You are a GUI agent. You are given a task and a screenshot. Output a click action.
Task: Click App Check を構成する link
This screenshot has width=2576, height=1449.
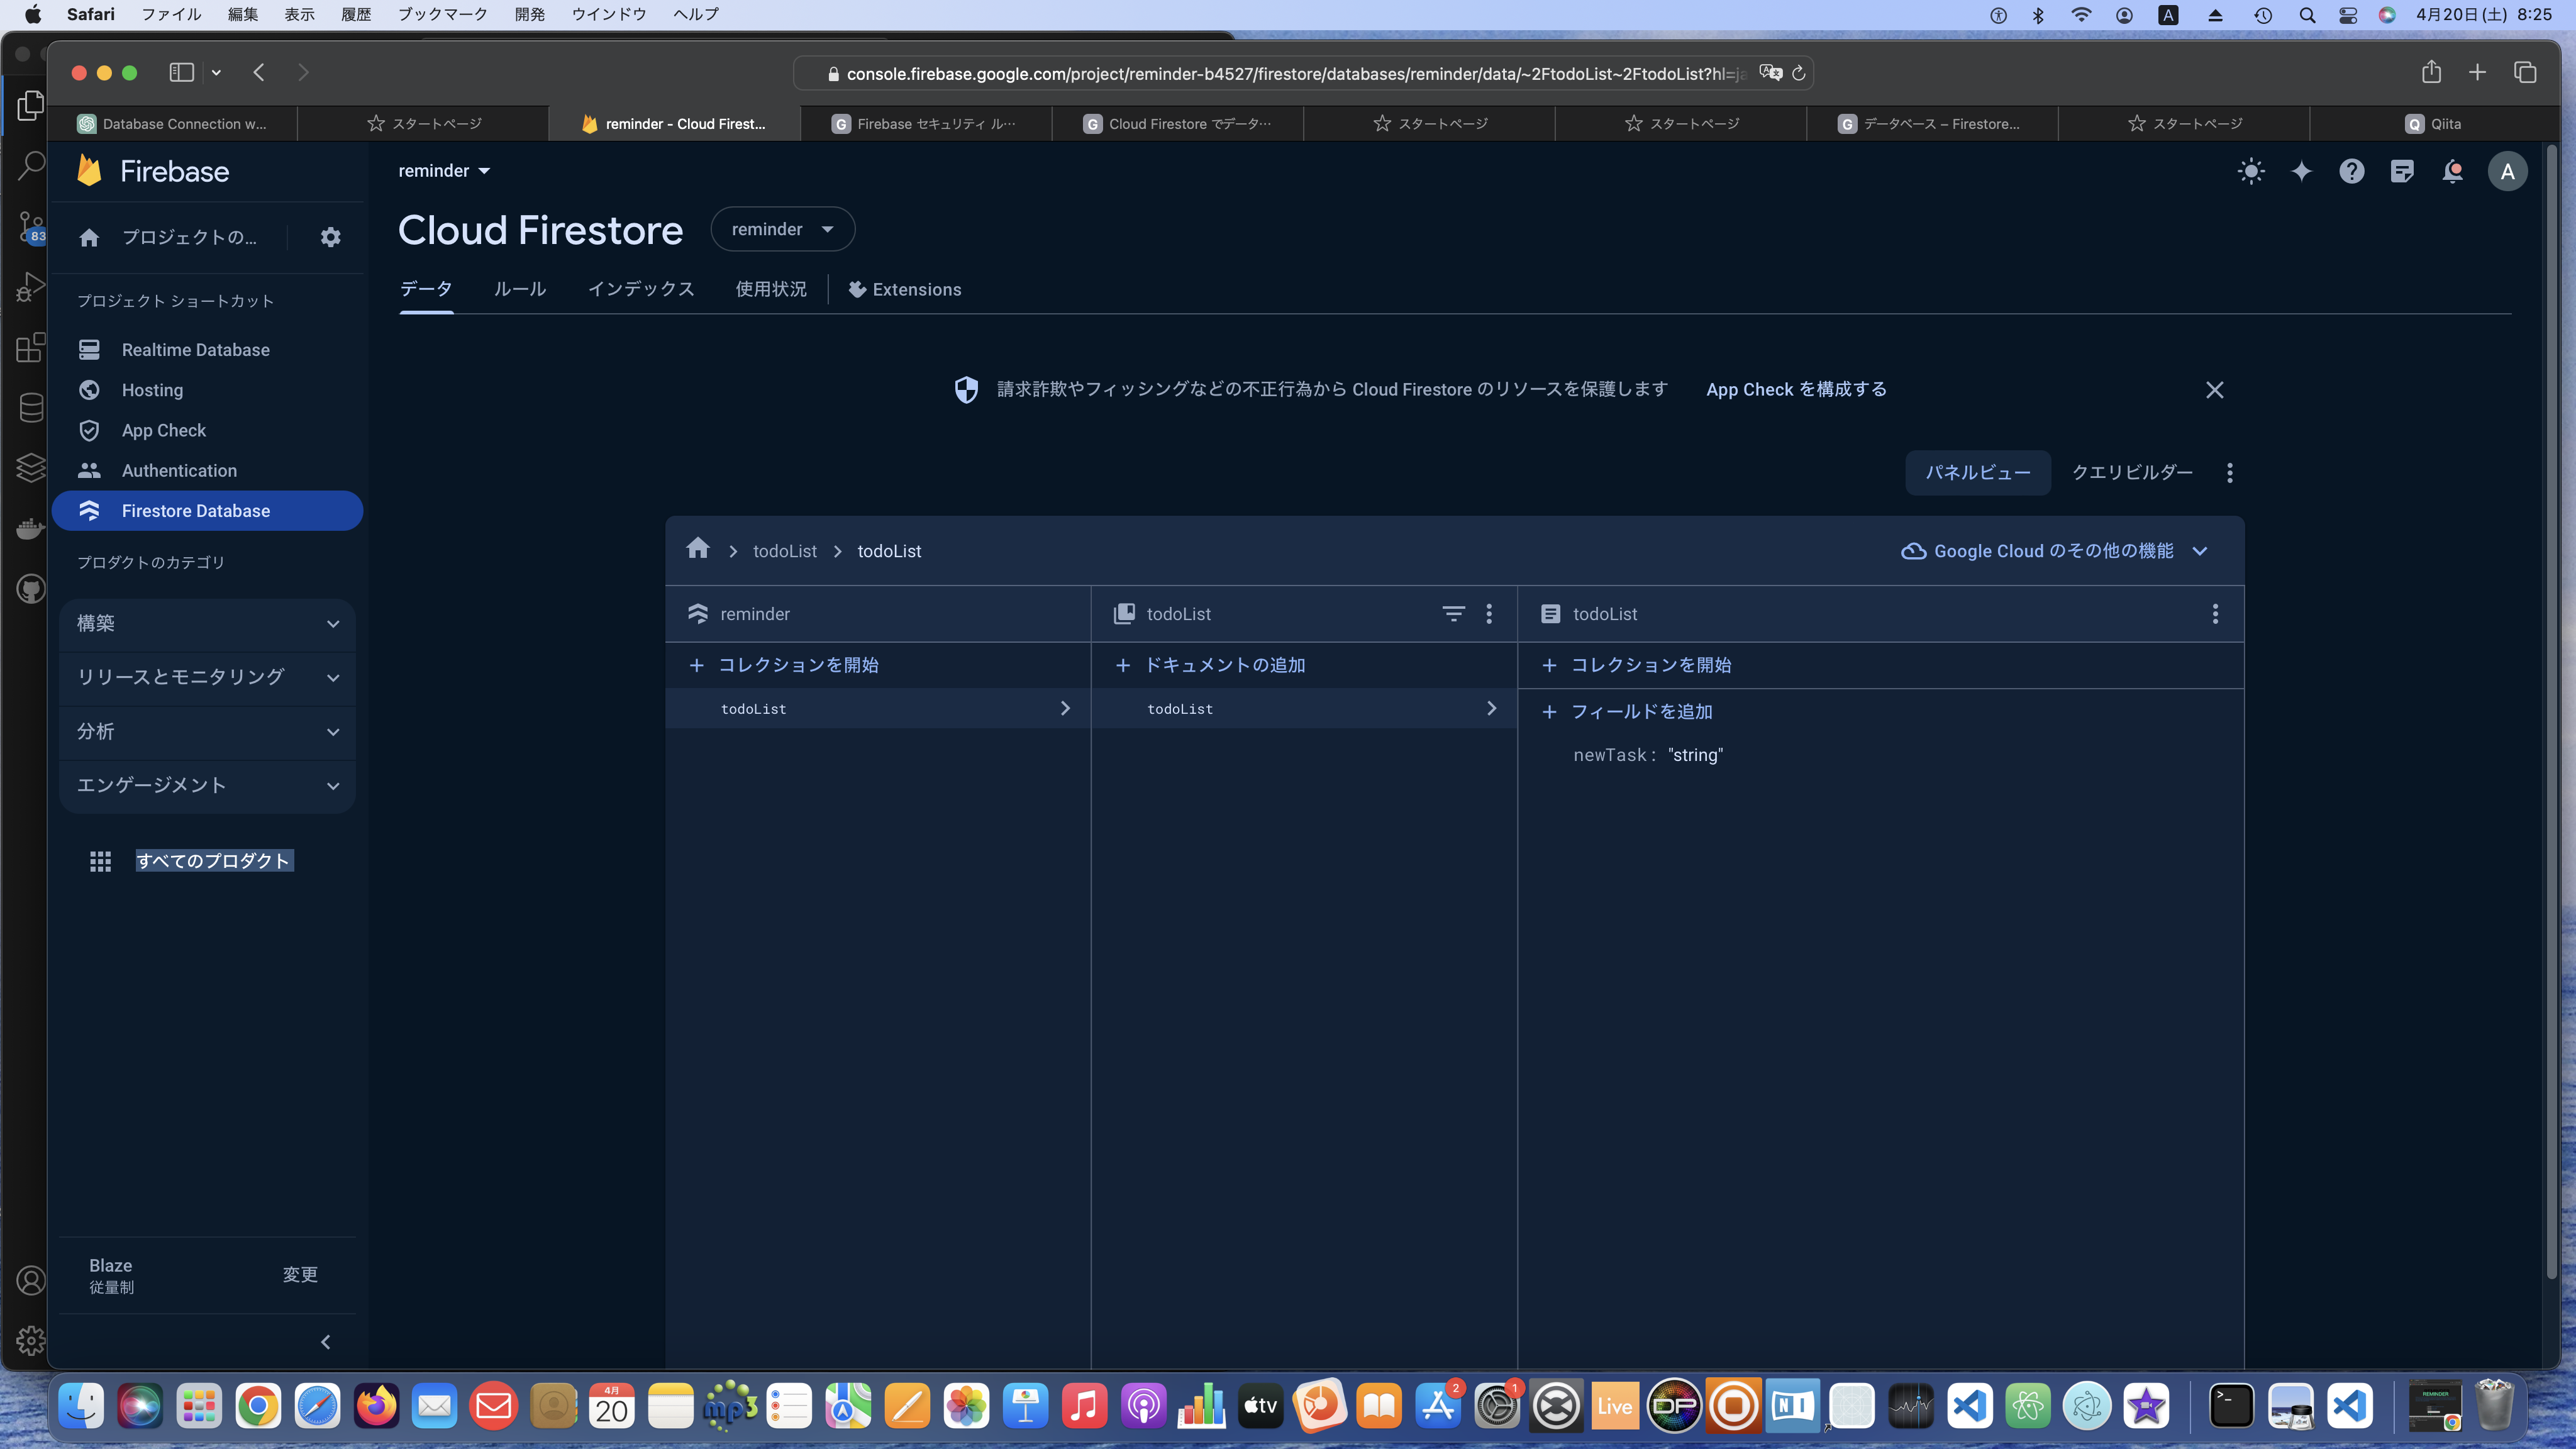pyautogui.click(x=1796, y=389)
